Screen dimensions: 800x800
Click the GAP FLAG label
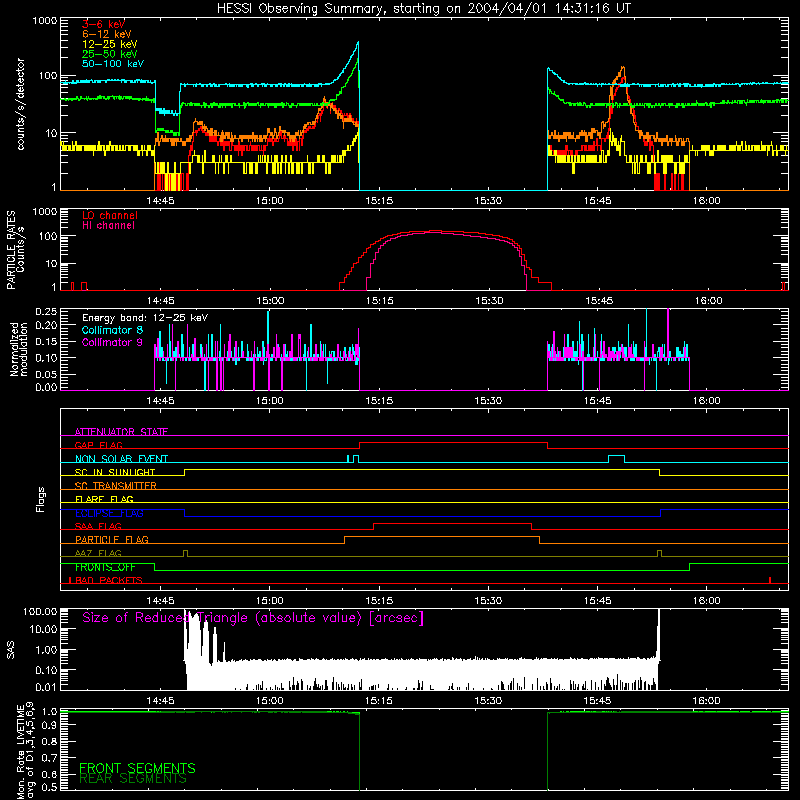tap(98, 445)
